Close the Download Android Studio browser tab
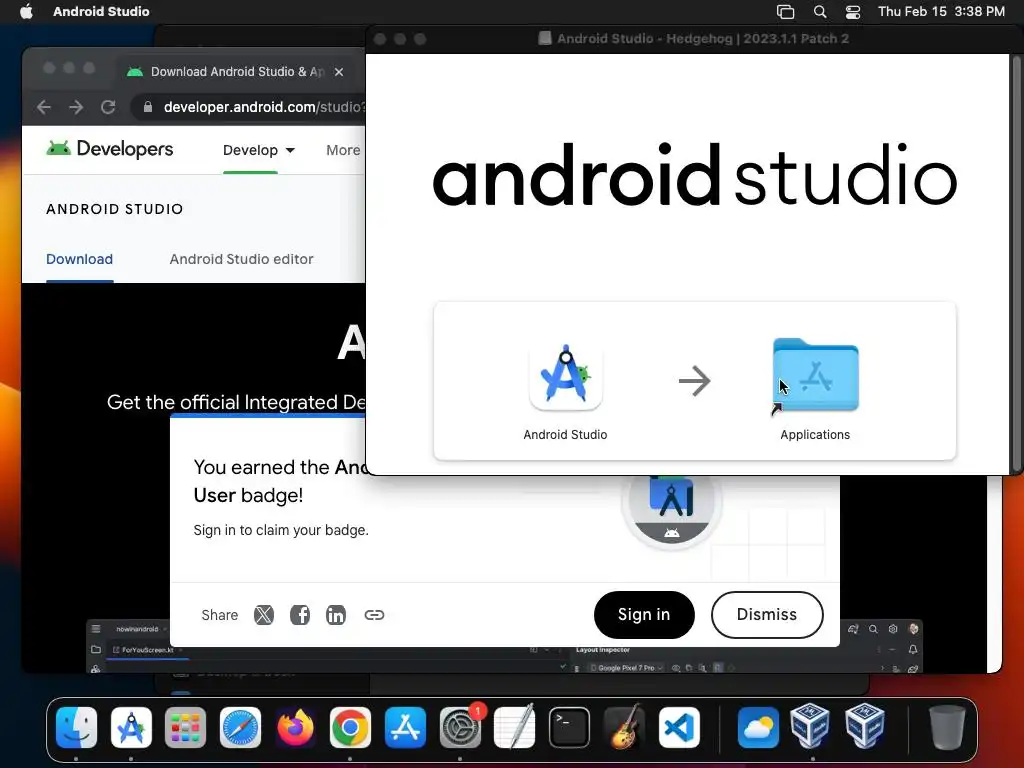The image size is (1024, 768). click(339, 72)
